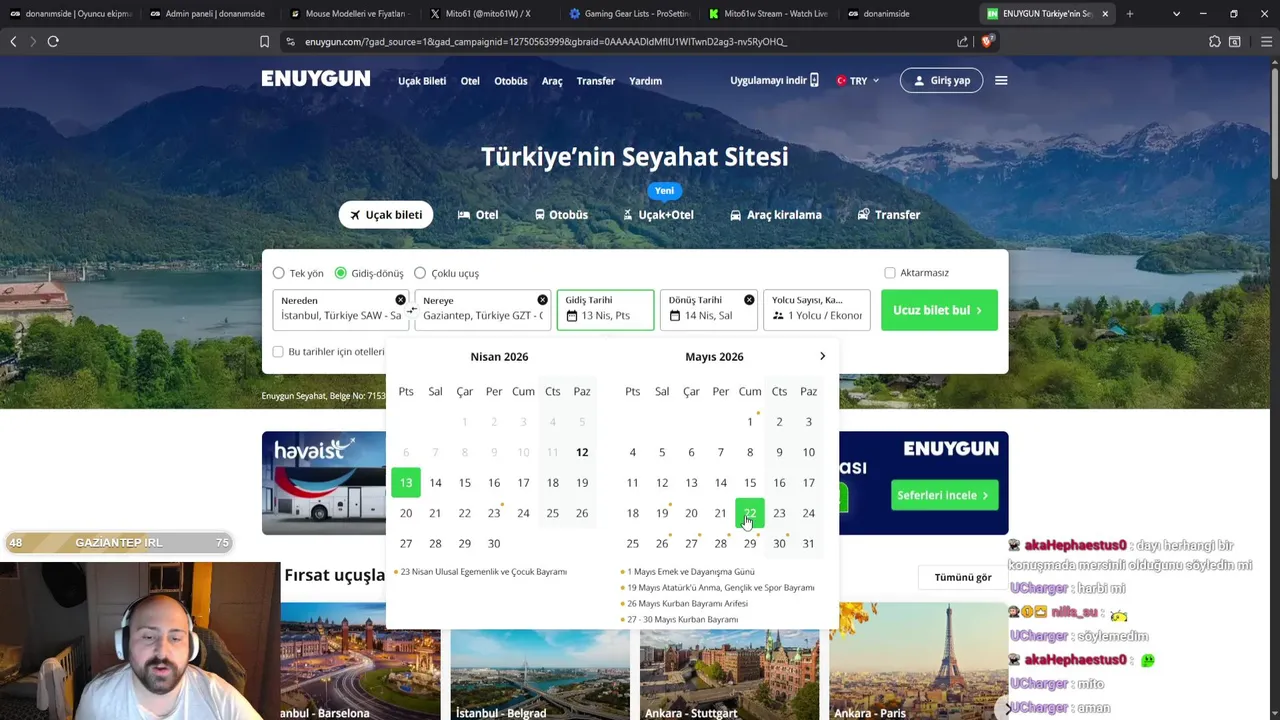The image size is (1280, 720).
Task: Clear the Nereden field with X icon
Action: coord(400,300)
